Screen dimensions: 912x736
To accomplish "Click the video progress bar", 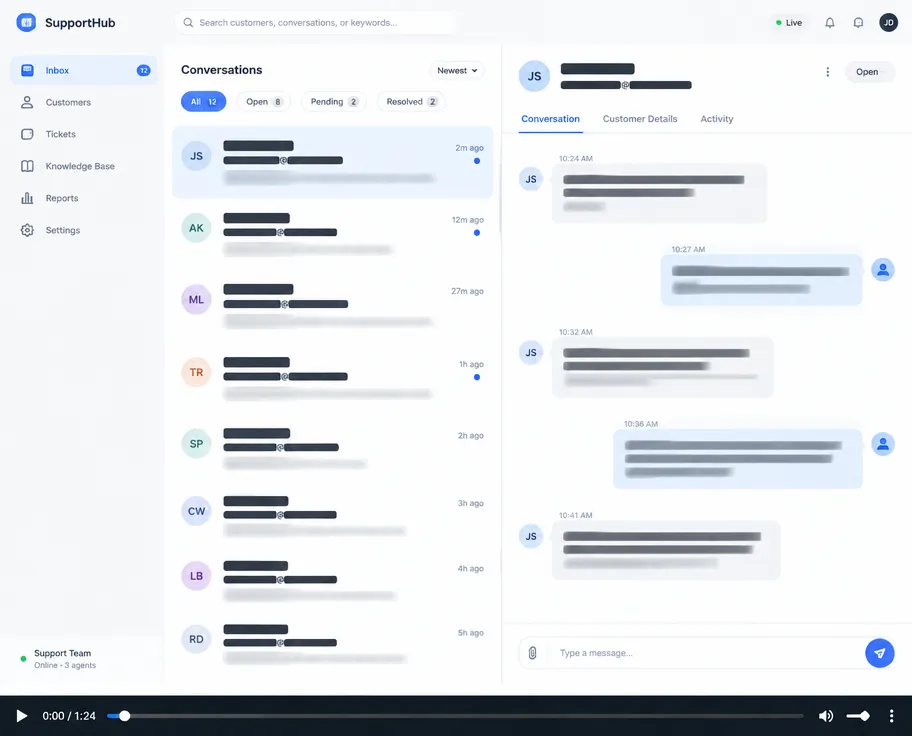I will [455, 716].
